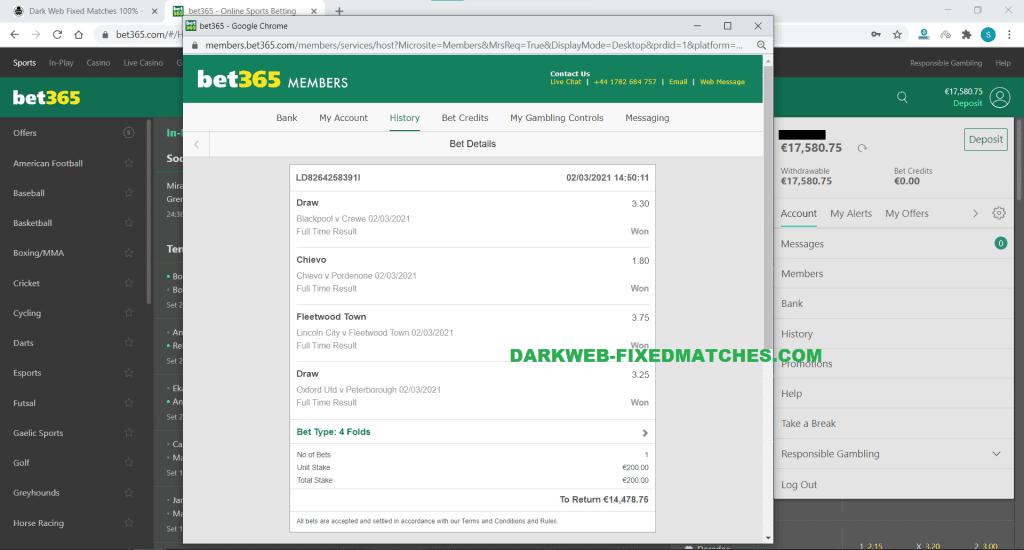Click the popup address bar URL
This screenshot has width=1024, height=550.
tap(473, 45)
